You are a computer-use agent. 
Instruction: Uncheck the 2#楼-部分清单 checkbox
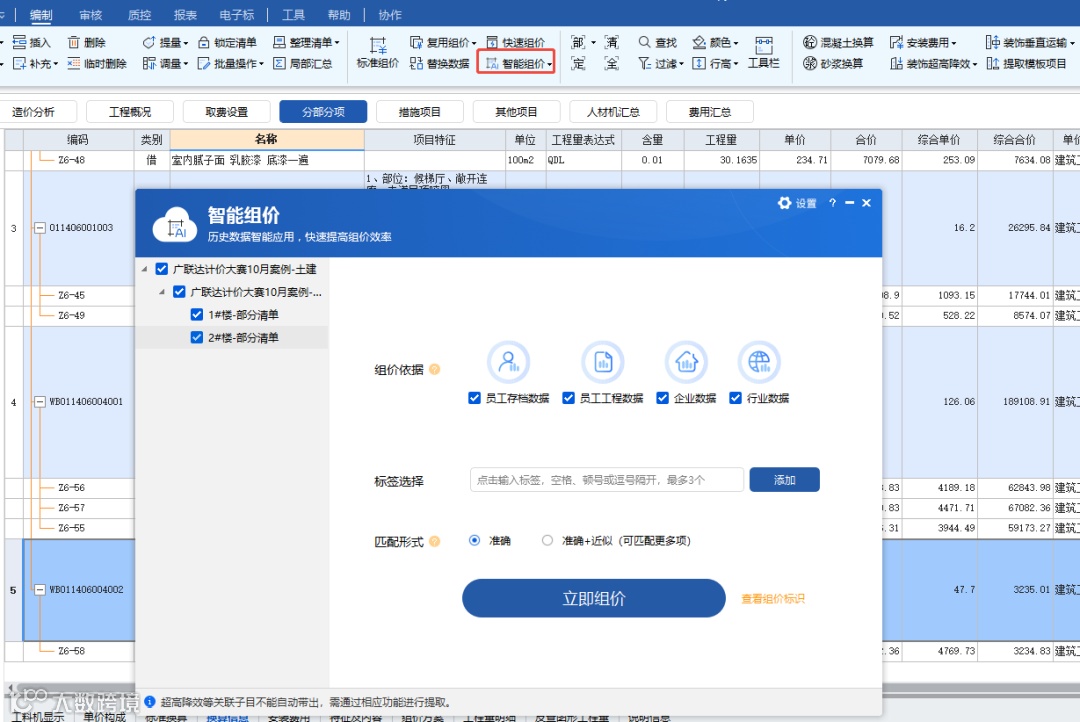197,338
